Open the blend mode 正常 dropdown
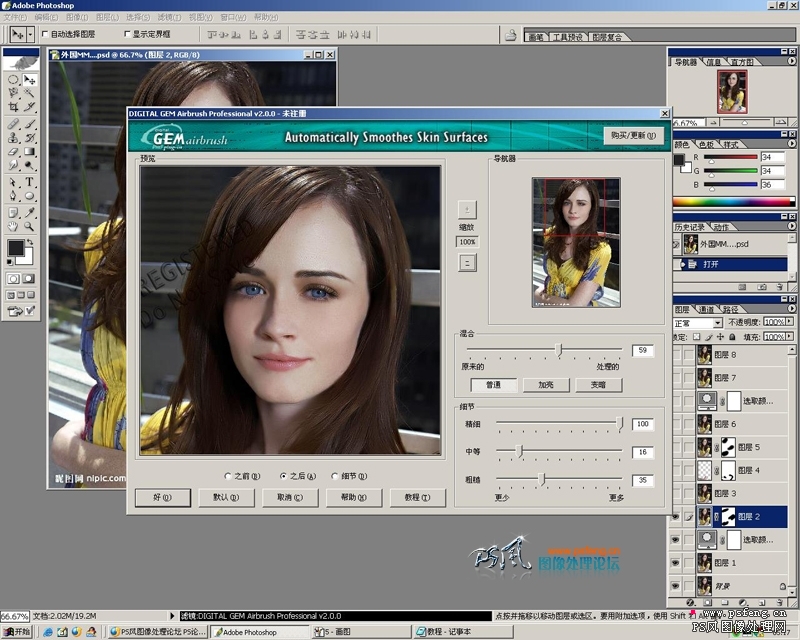 point(718,323)
